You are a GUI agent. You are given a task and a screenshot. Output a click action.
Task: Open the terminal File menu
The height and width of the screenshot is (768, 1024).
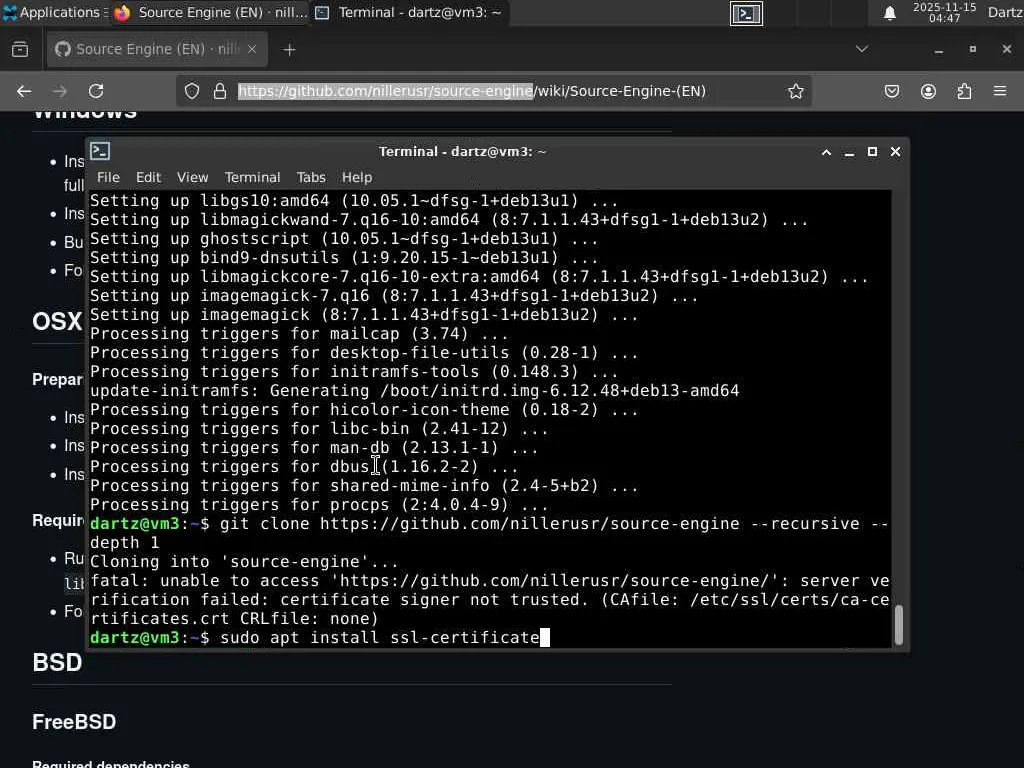pos(108,178)
